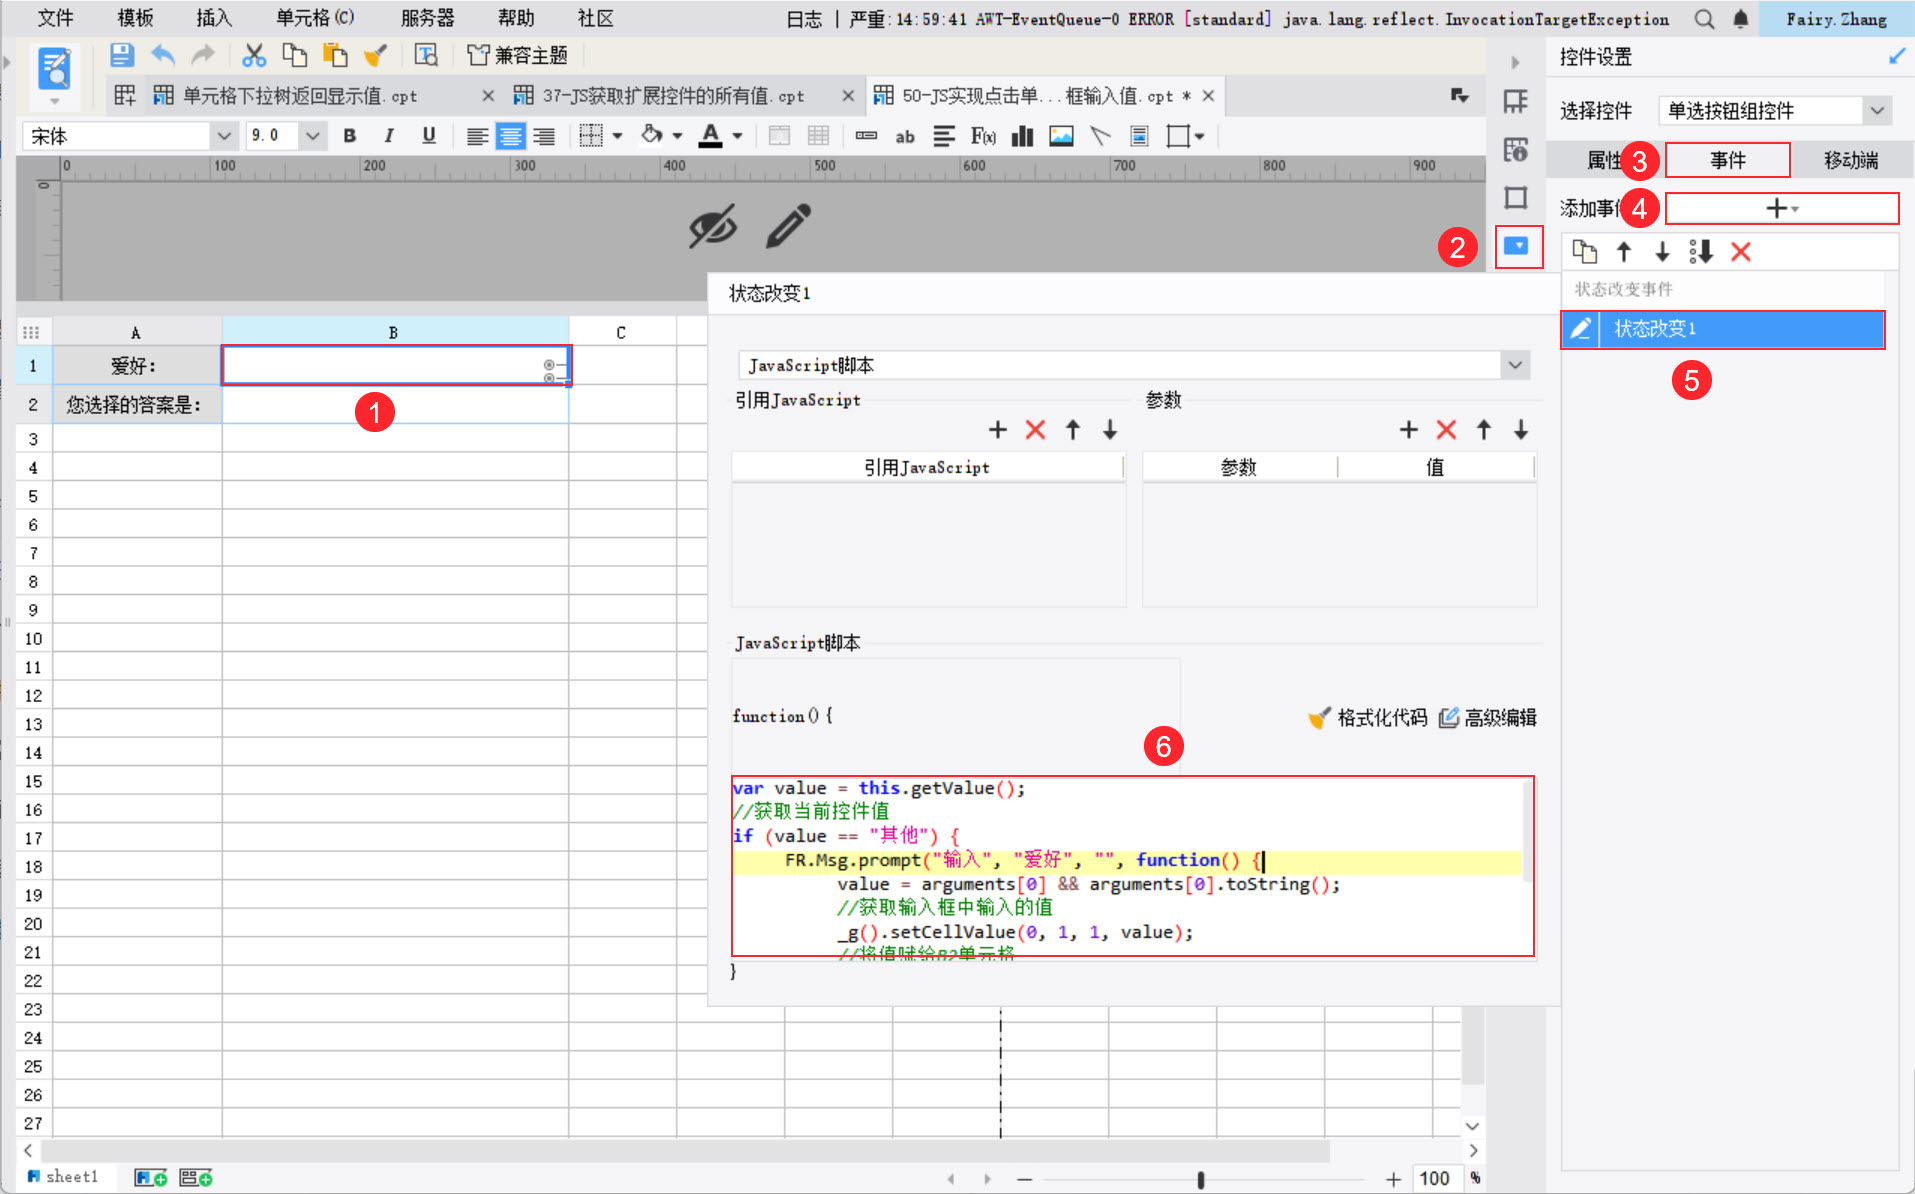Click the undo arrow icon
The image size is (1915, 1194).
(x=163, y=55)
